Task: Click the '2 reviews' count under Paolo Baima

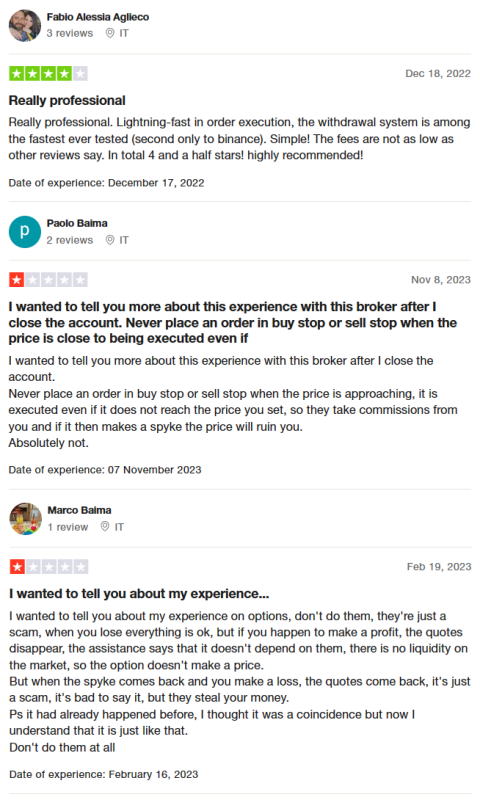Action: click(x=70, y=240)
